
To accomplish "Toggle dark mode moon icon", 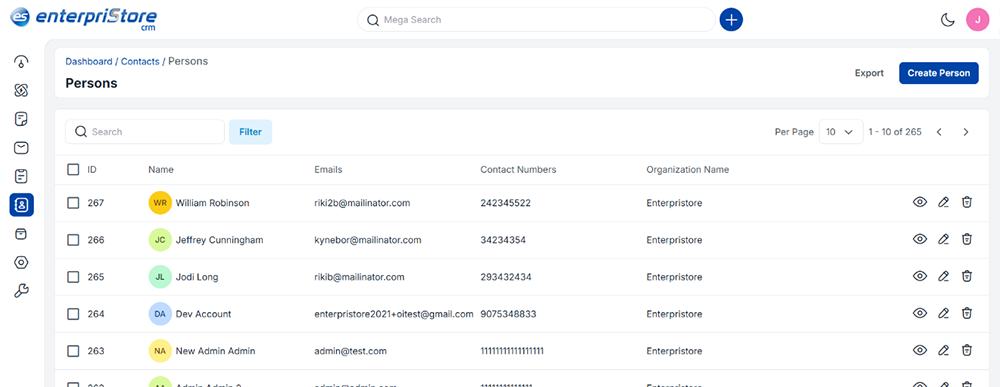I will click(x=948, y=20).
